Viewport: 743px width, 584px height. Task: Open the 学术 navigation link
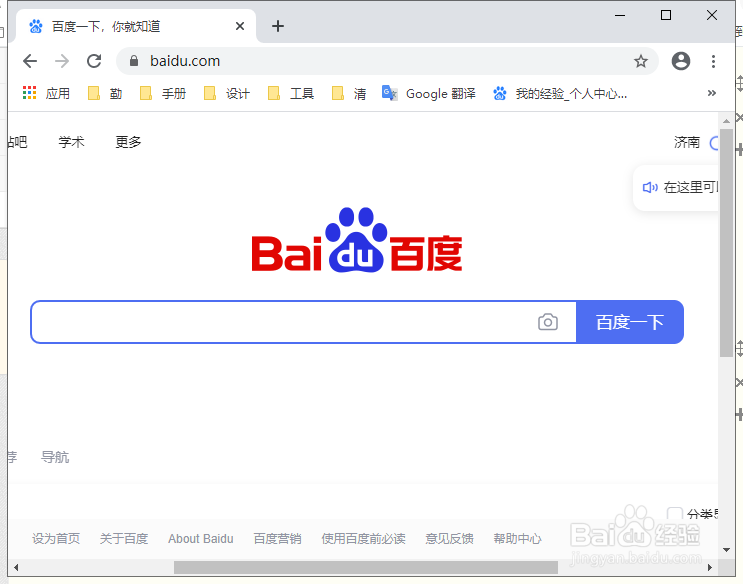pyautogui.click(x=71, y=142)
